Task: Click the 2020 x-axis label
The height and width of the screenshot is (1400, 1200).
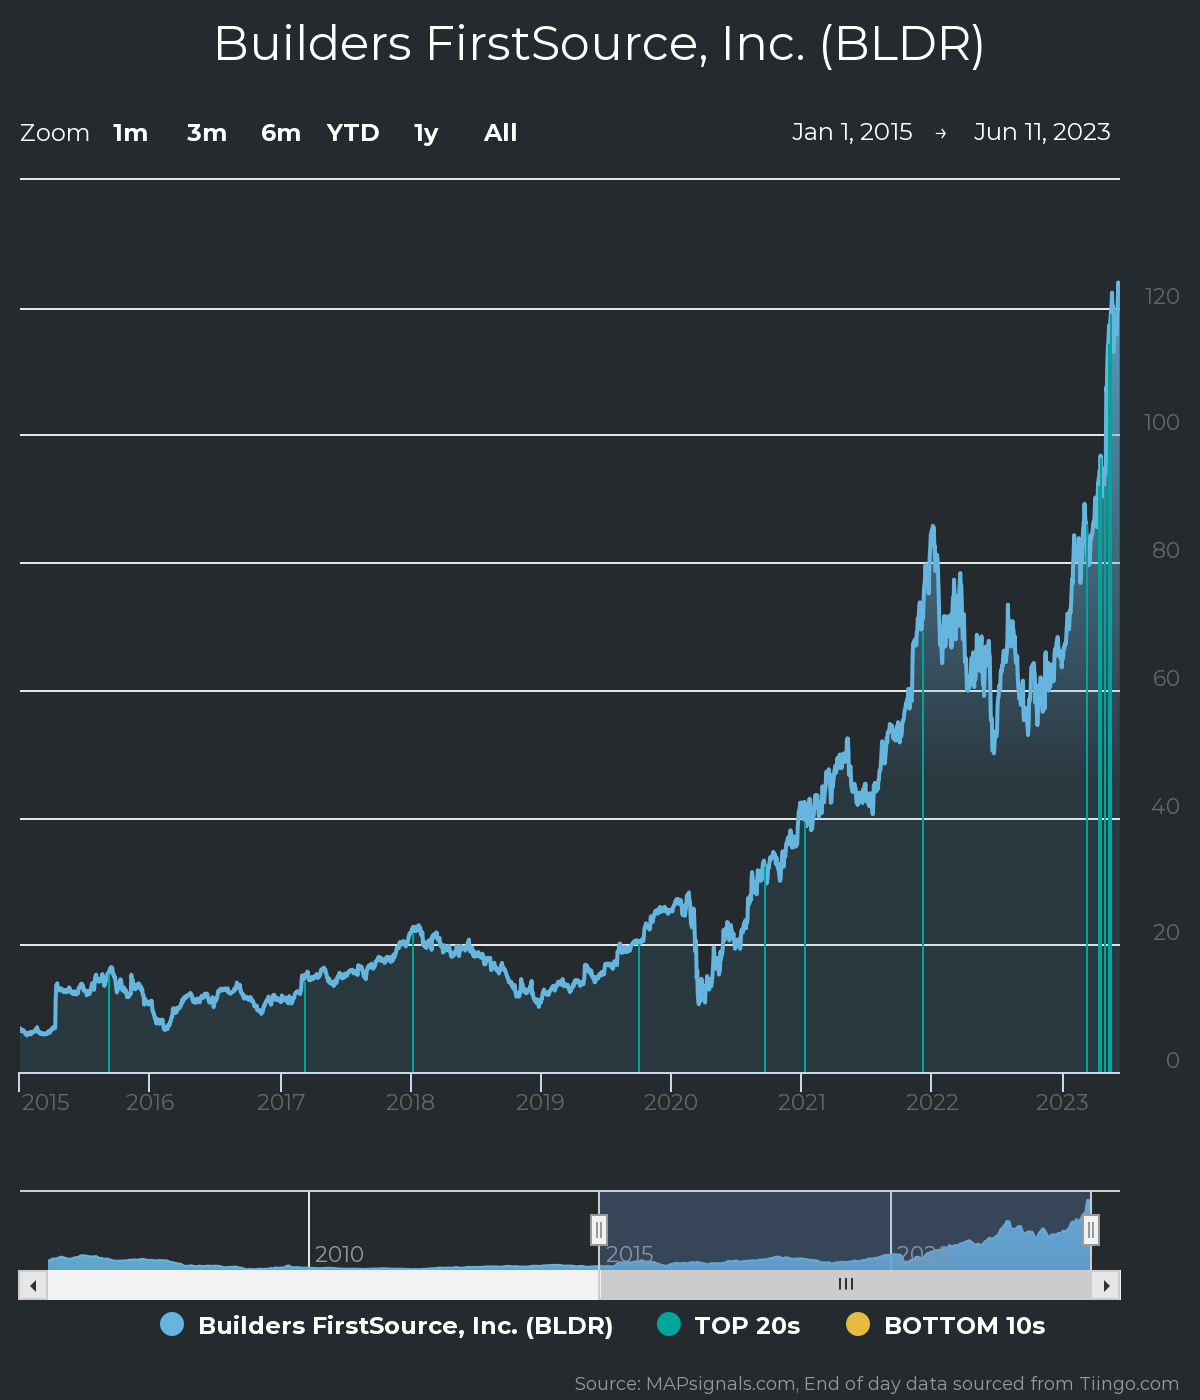Action: coord(670,1102)
